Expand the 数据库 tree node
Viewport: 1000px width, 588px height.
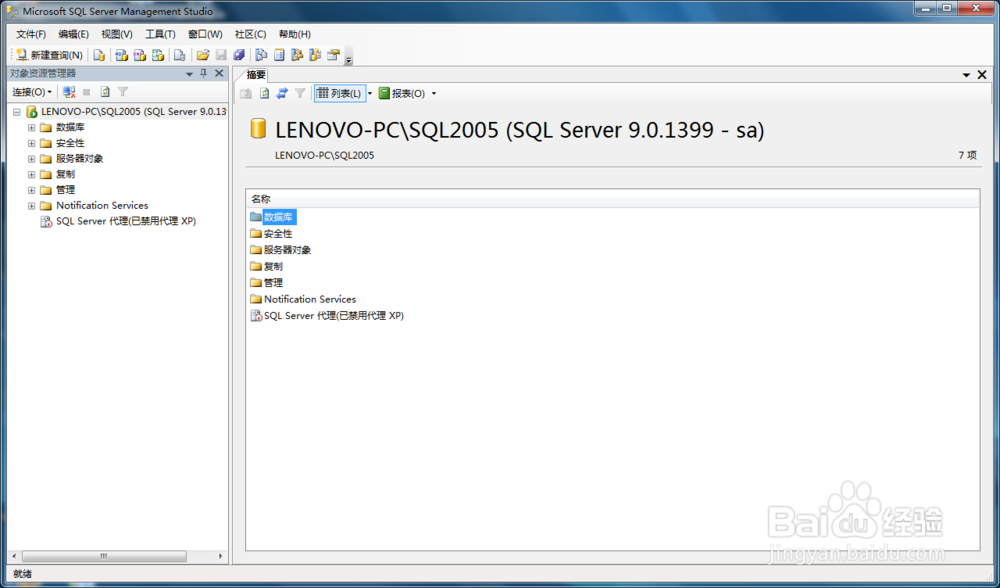31,128
